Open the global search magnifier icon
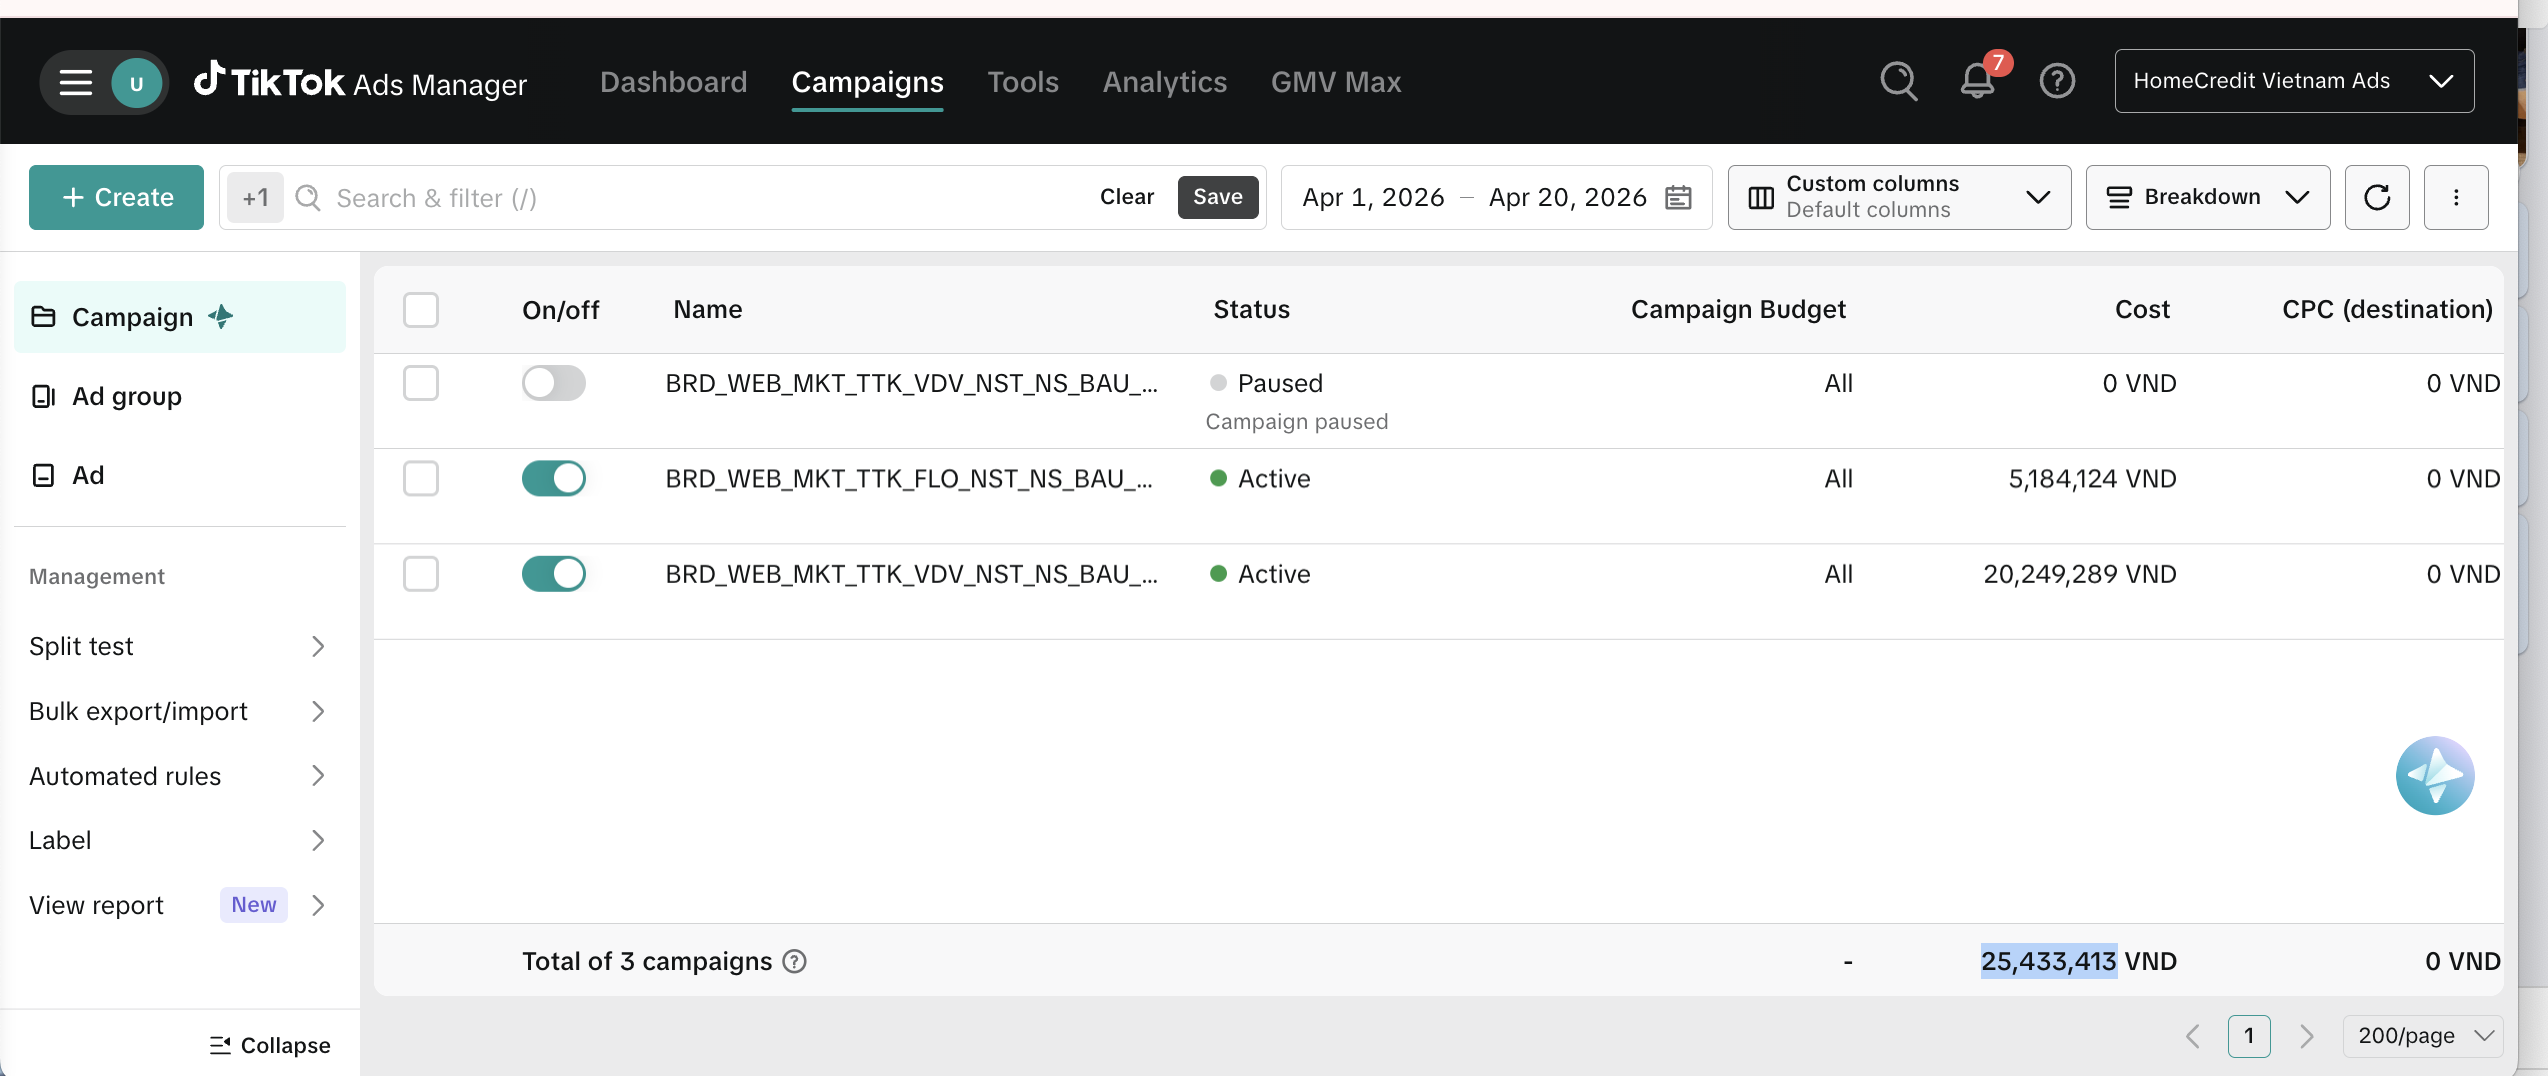Screen dimensions: 2548x1076 pos(1899,81)
